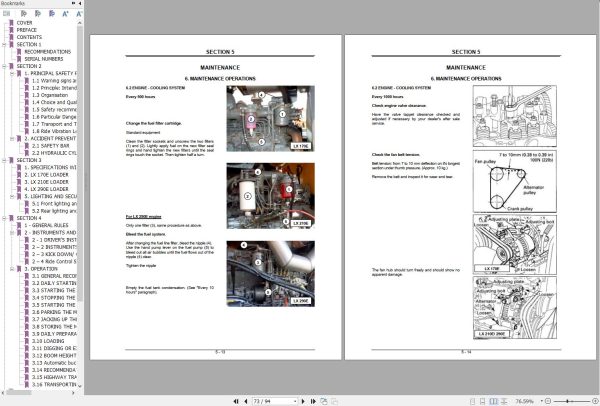Jump to the last page
Image resolution: width=600 pixels, height=406 pixels.
tap(313, 401)
